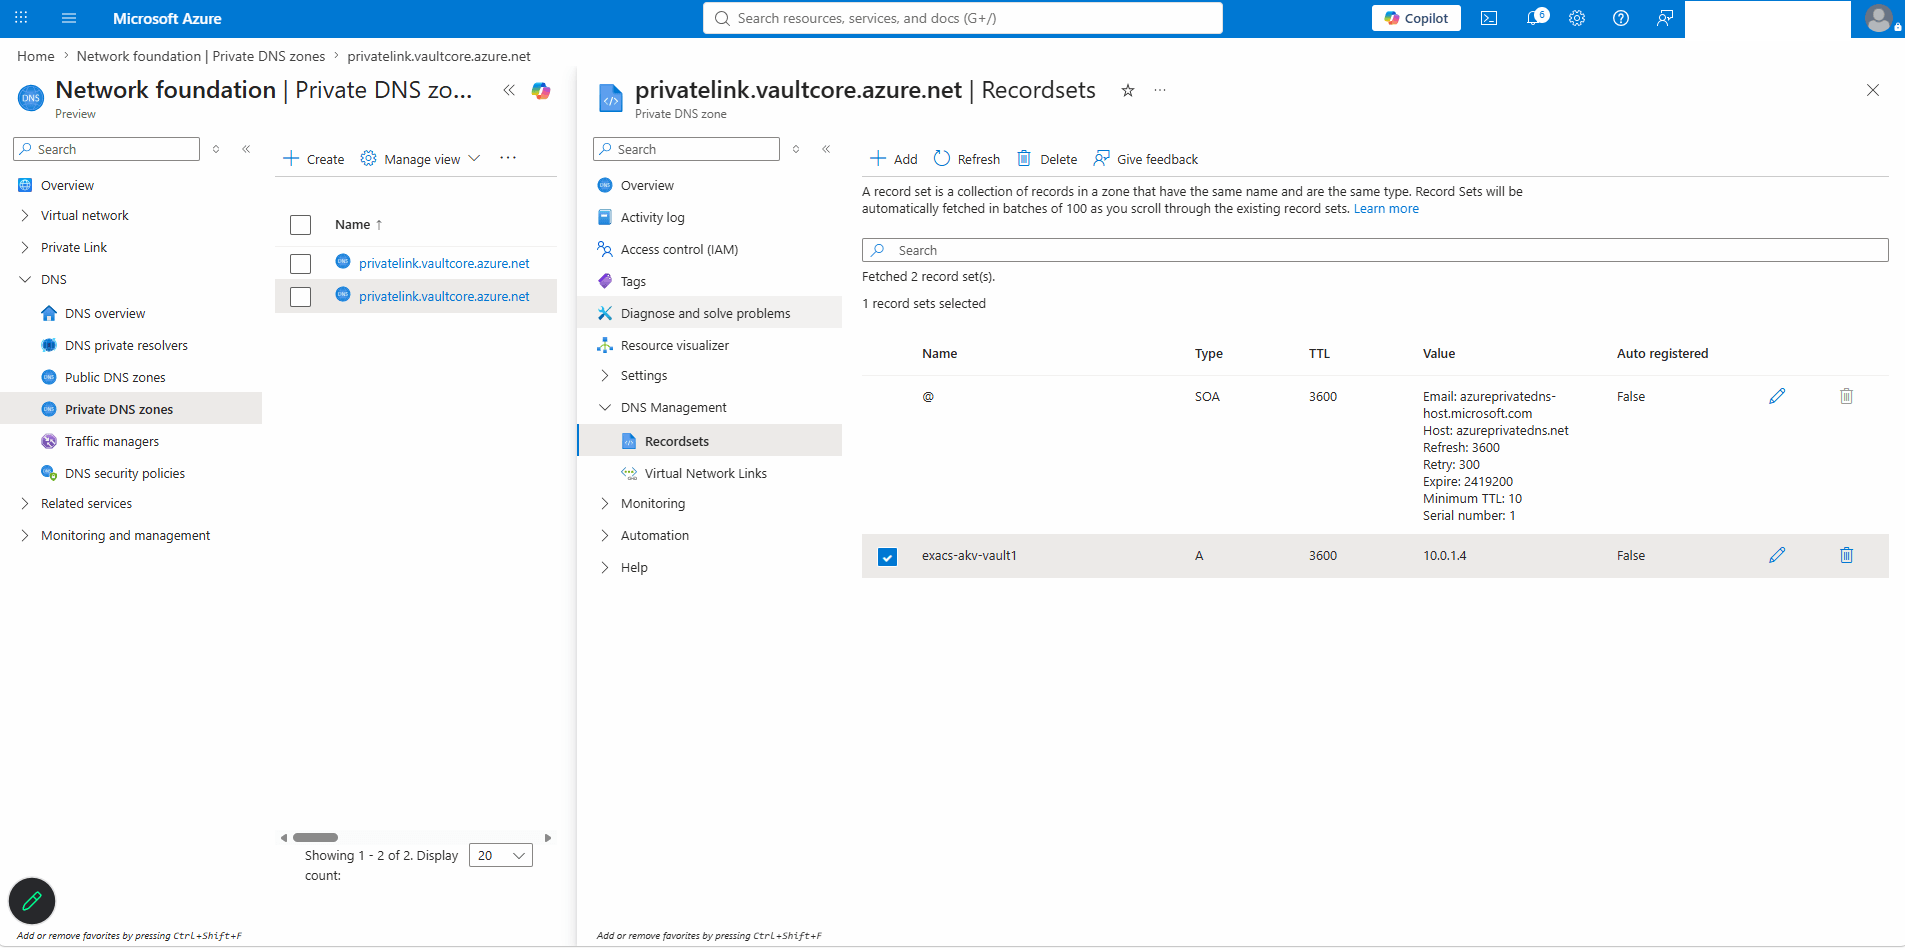Click Delete in the recordsets toolbar
1905x950 pixels.
[1047, 159]
